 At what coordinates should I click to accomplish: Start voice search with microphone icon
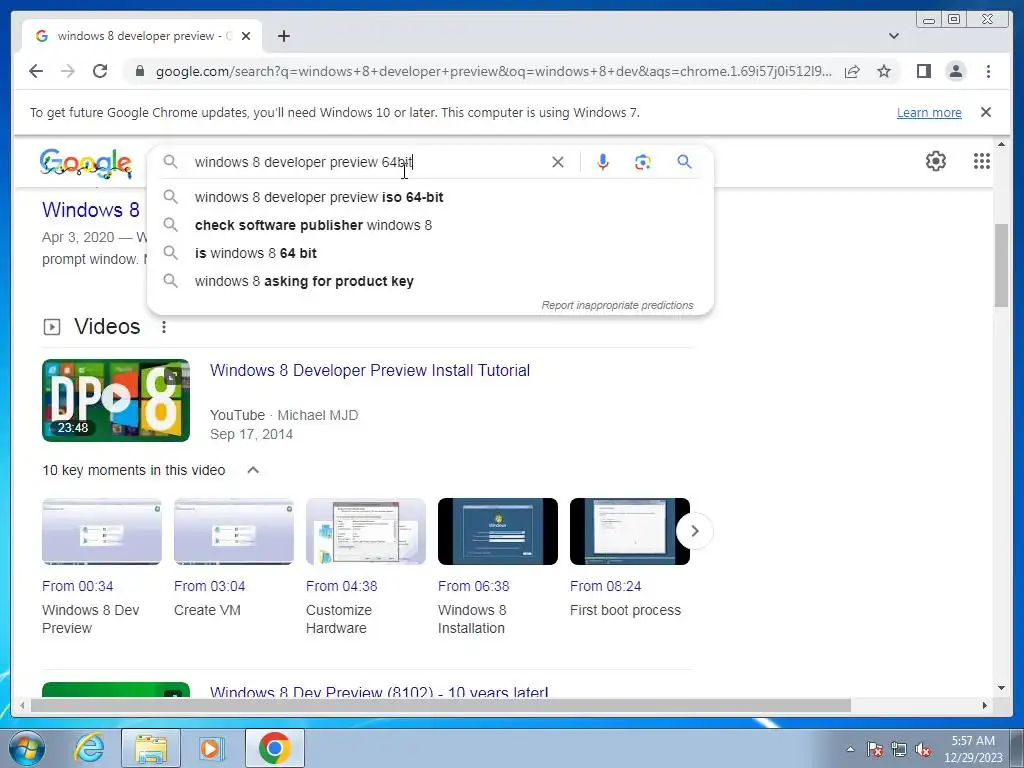603,162
